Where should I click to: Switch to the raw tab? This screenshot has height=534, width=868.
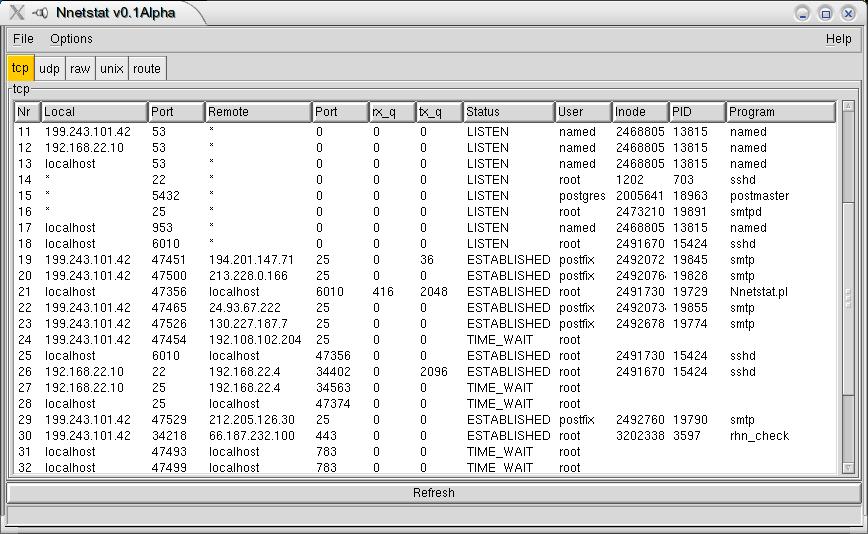pyautogui.click(x=80, y=69)
